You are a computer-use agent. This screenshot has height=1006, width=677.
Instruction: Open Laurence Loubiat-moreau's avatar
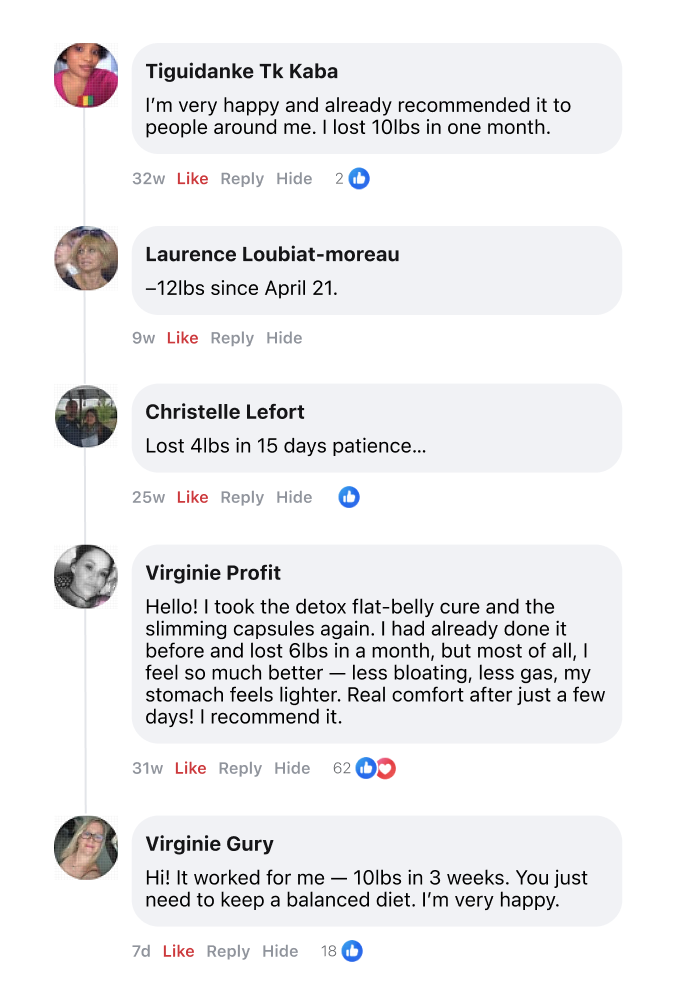click(x=86, y=258)
